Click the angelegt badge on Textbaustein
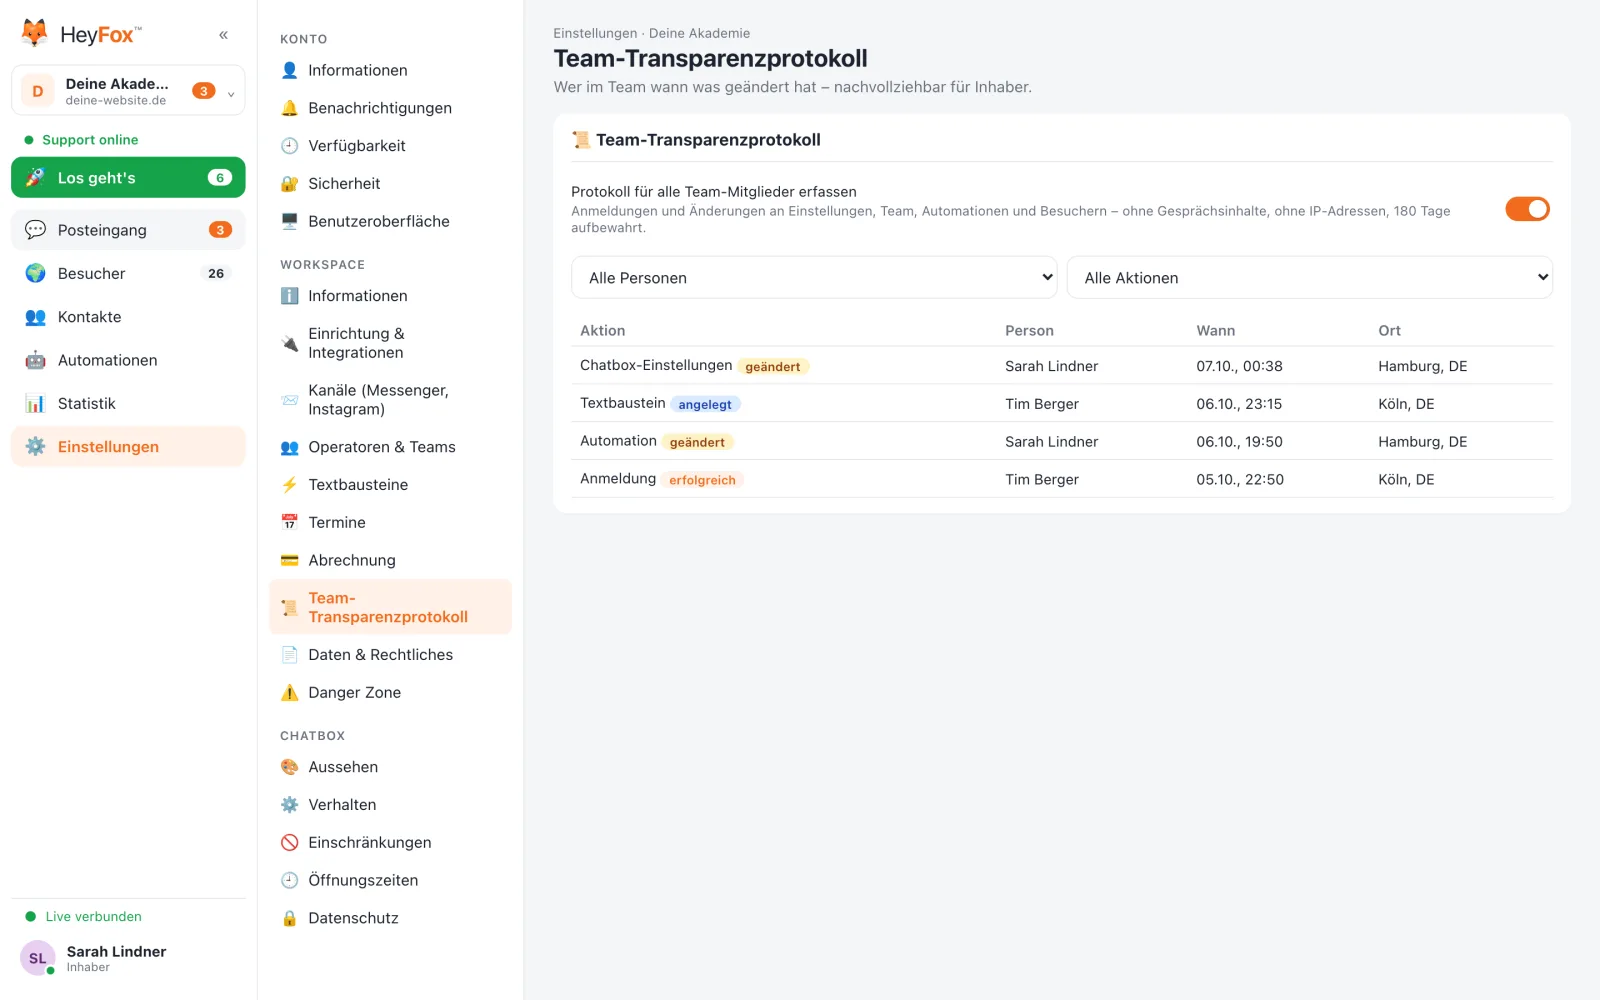Viewport: 1600px width, 1000px height. [x=705, y=405]
